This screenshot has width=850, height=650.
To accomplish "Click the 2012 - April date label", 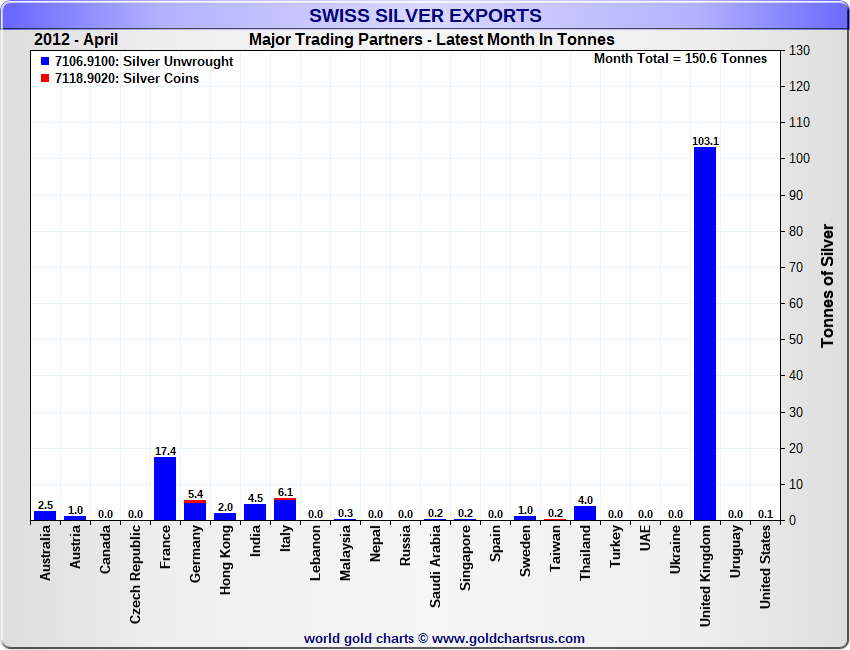I will click(76, 40).
